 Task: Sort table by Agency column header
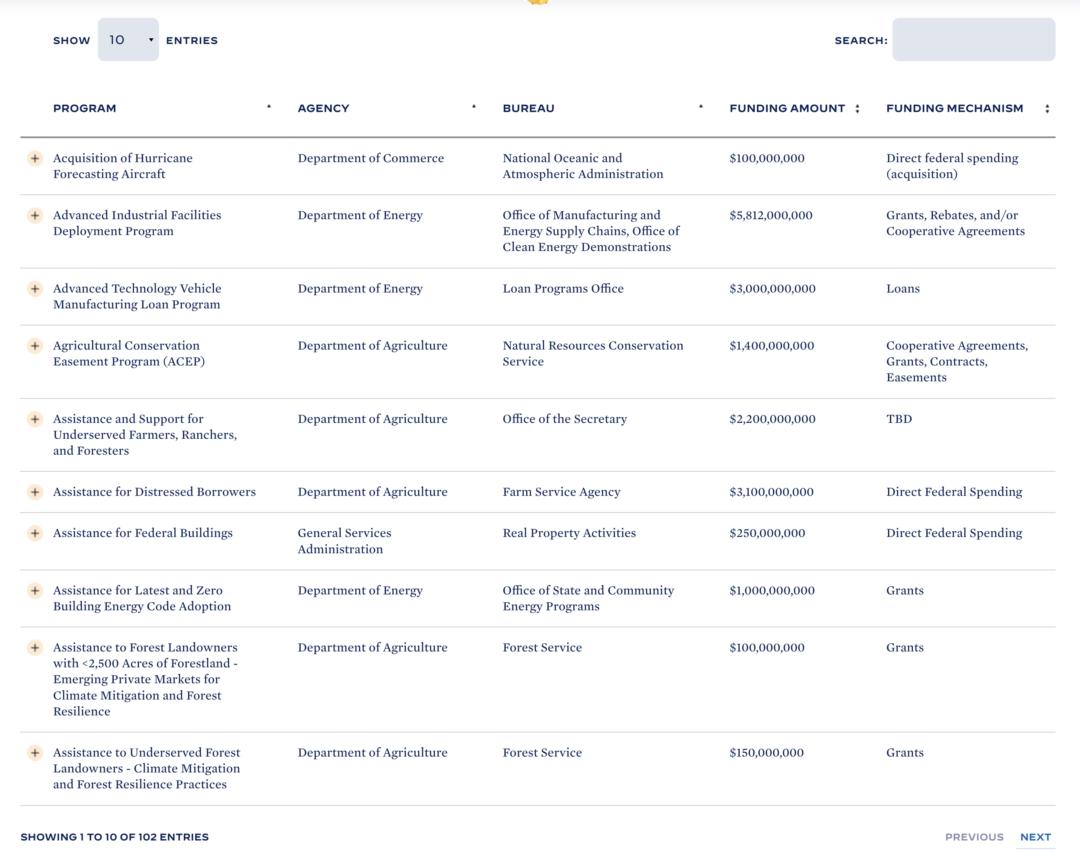pyautogui.click(x=323, y=108)
